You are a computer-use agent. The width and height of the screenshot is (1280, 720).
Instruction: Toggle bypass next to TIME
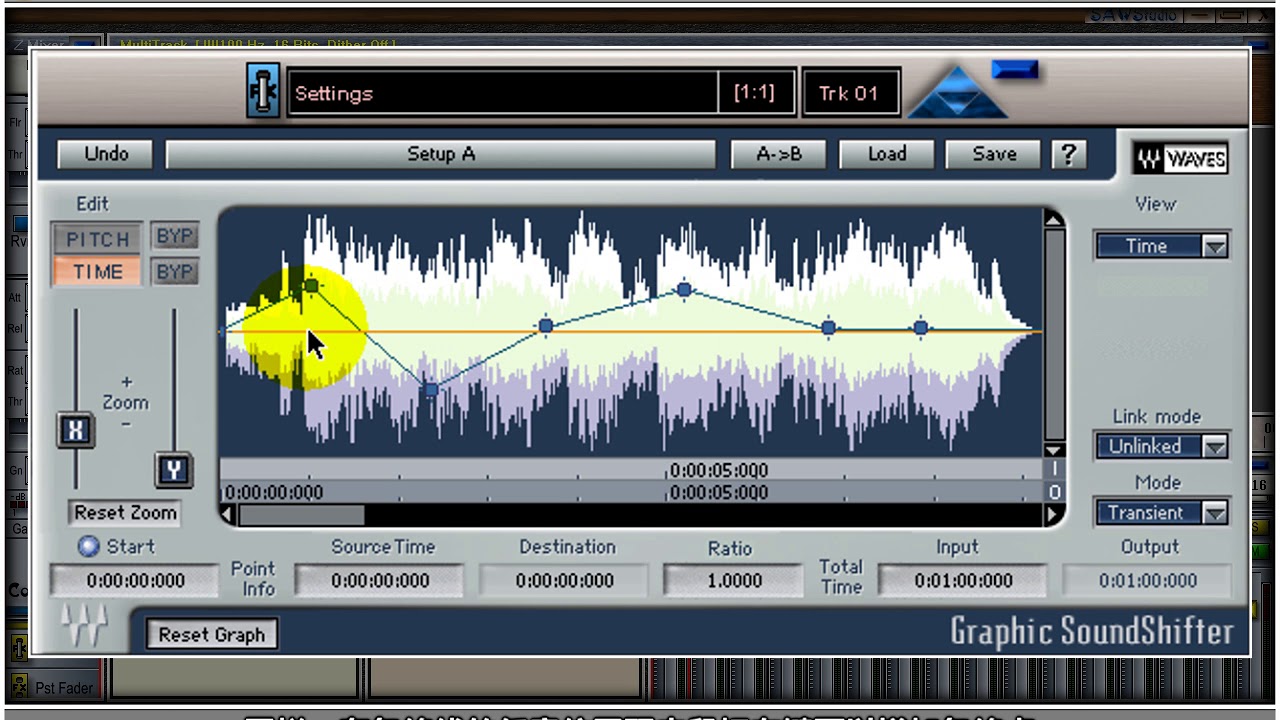175,271
